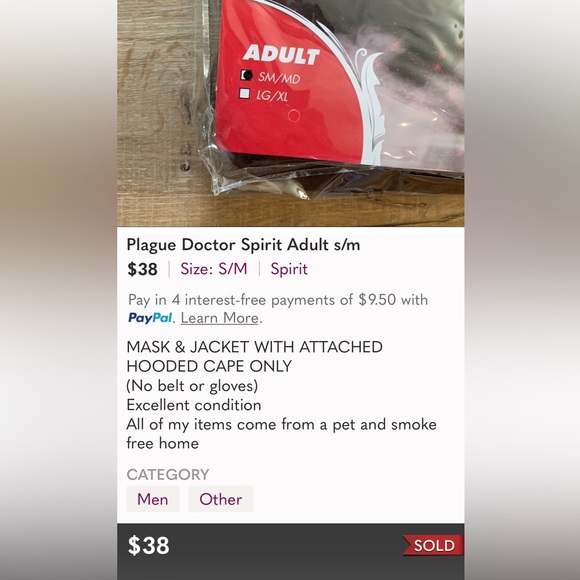Click the $38 price in bottom bar
This screenshot has width=580, height=580.
coord(149,545)
